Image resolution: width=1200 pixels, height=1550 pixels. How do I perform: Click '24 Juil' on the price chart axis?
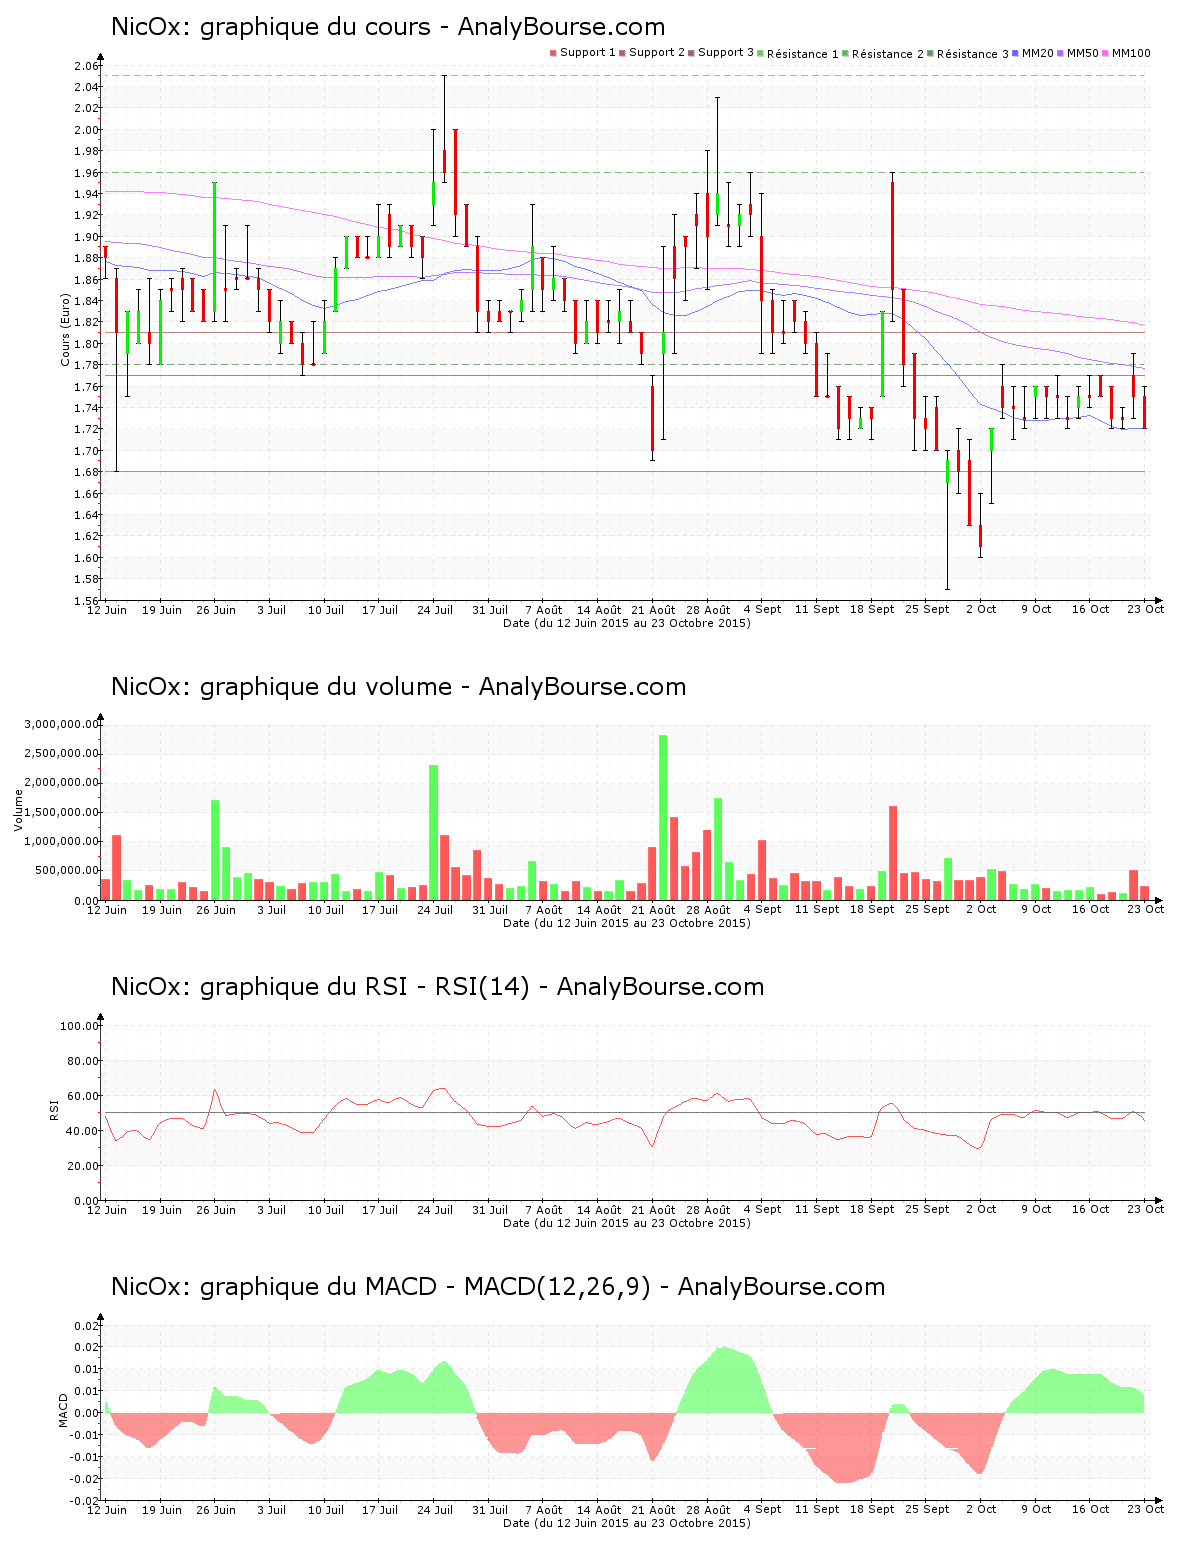click(x=435, y=610)
